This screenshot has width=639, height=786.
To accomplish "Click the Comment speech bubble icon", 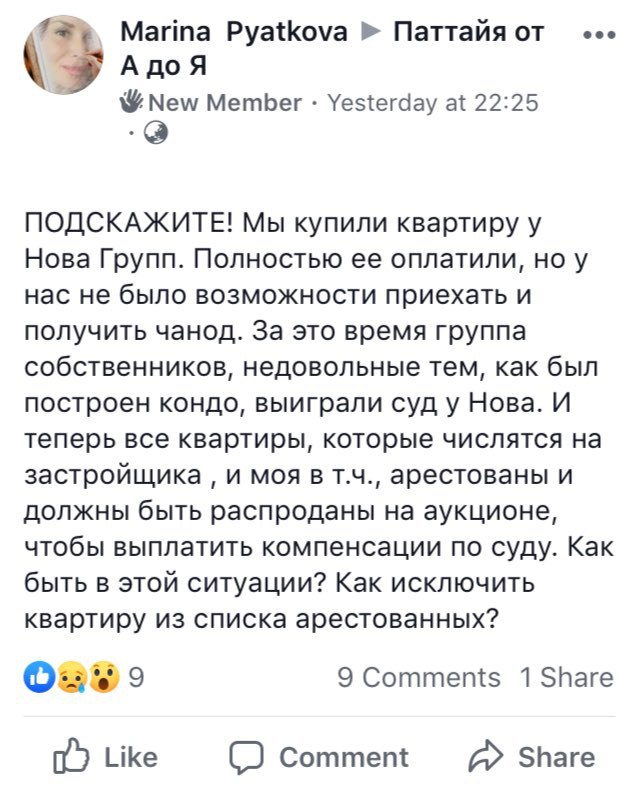I will click(246, 757).
